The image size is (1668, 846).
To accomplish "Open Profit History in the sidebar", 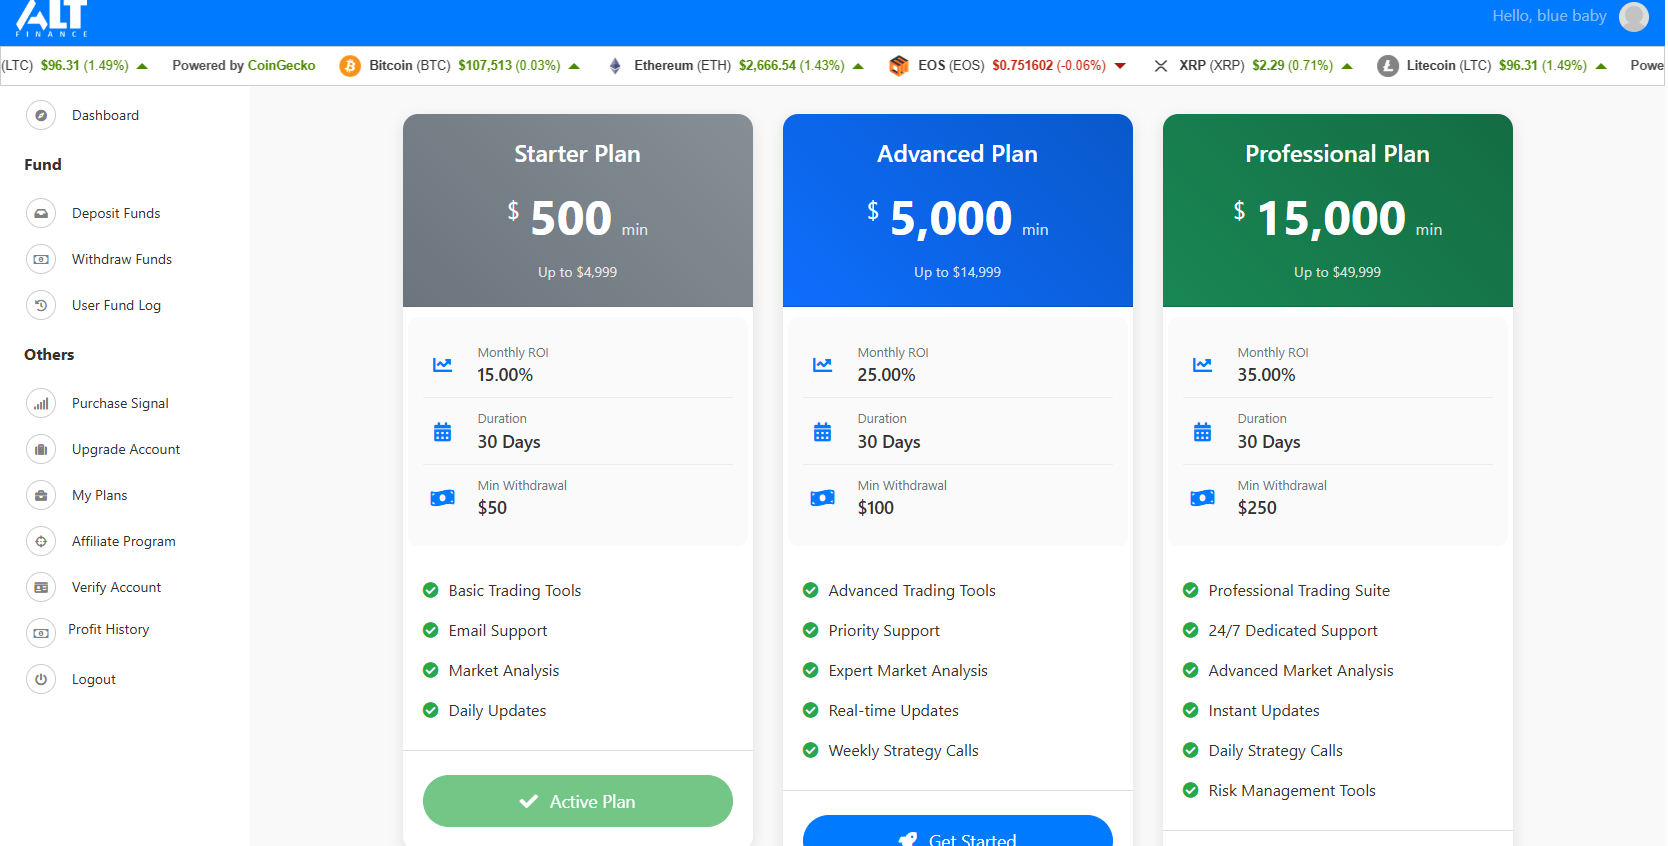I will 109,630.
